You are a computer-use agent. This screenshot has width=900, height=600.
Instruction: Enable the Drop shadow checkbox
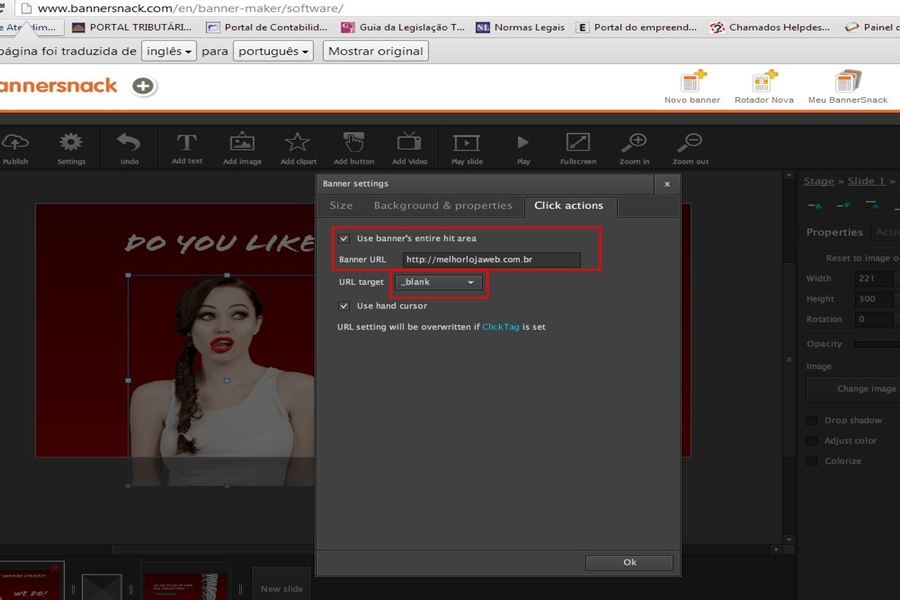[x=812, y=420]
